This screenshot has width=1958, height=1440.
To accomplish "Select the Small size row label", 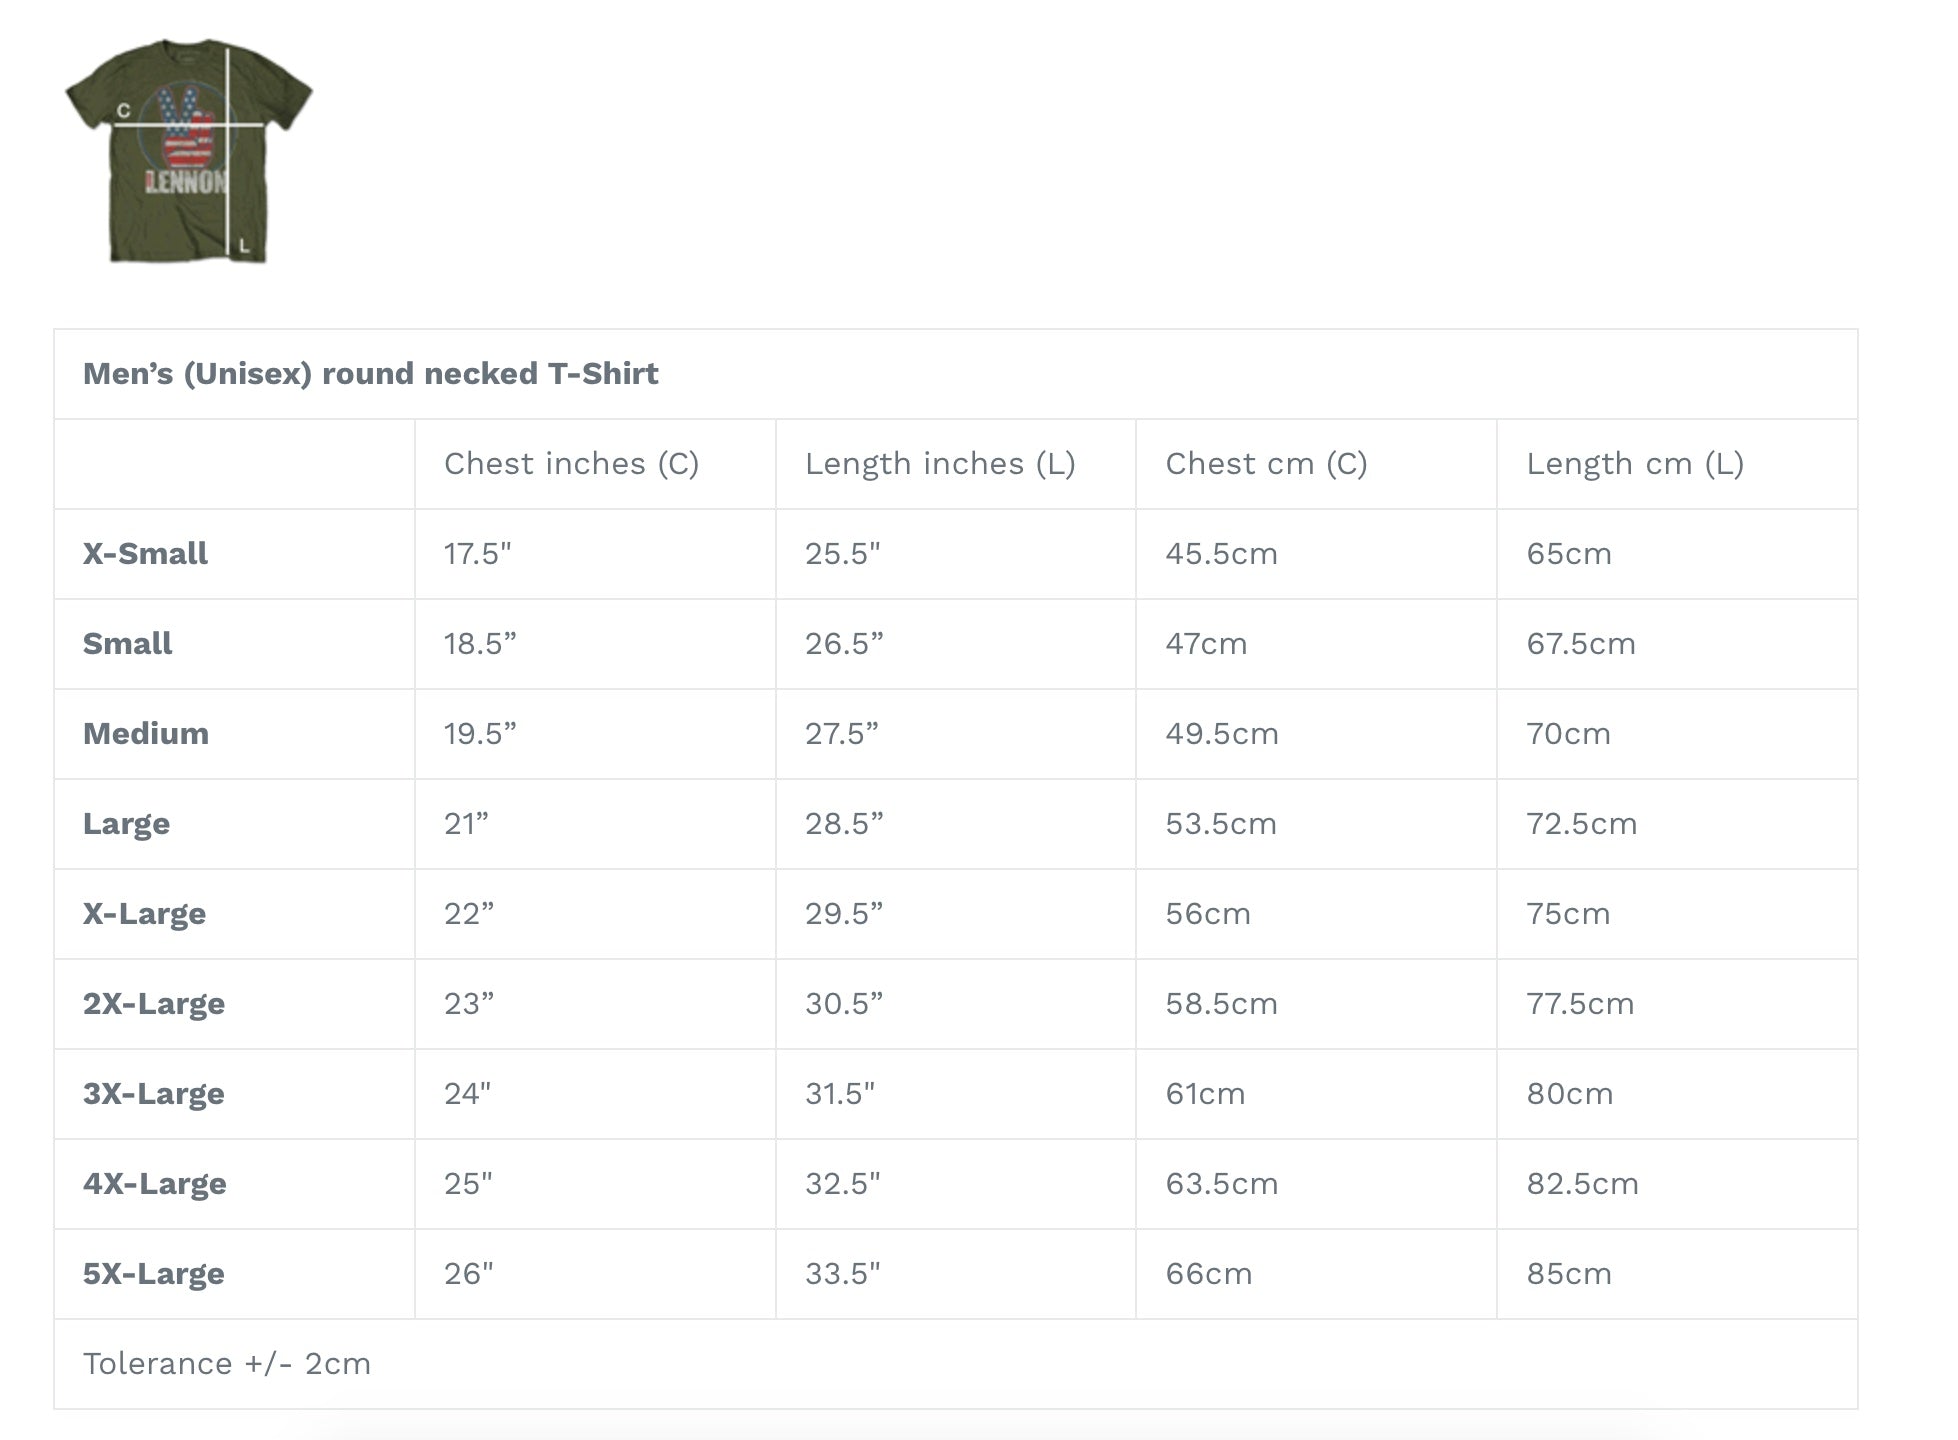I will pyautogui.click(x=127, y=644).
